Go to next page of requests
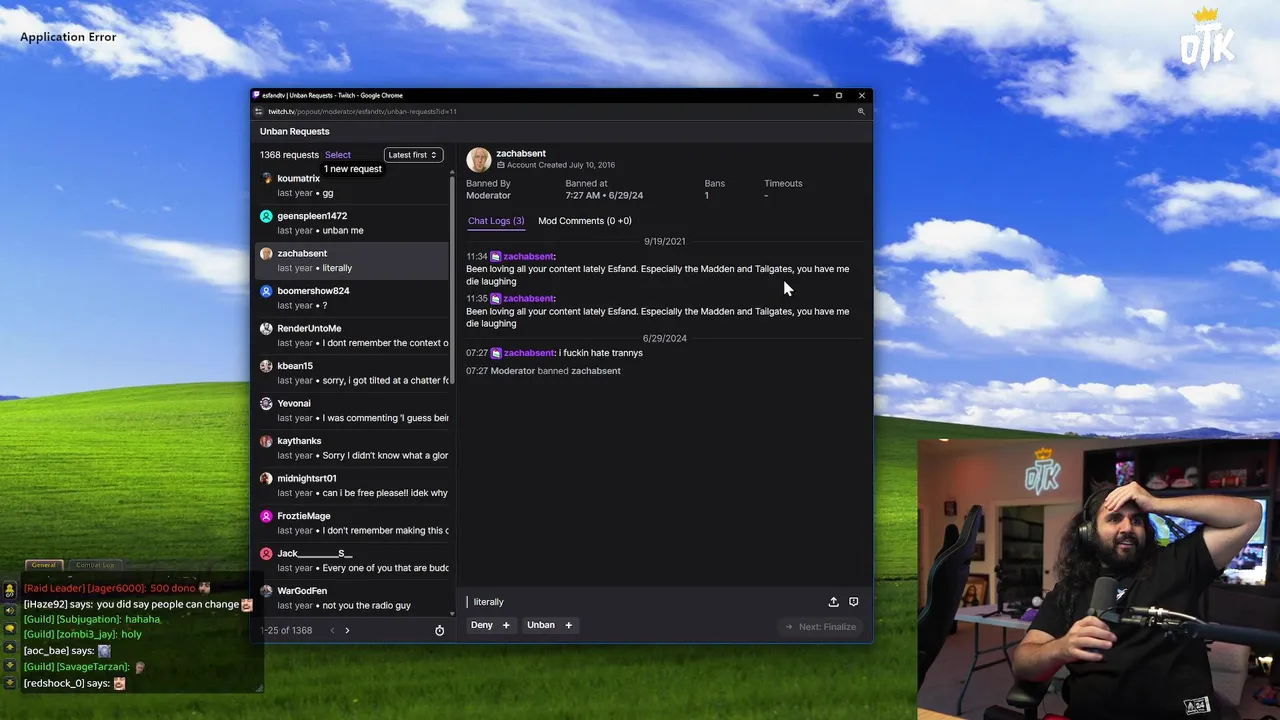The width and height of the screenshot is (1280, 720). (347, 630)
